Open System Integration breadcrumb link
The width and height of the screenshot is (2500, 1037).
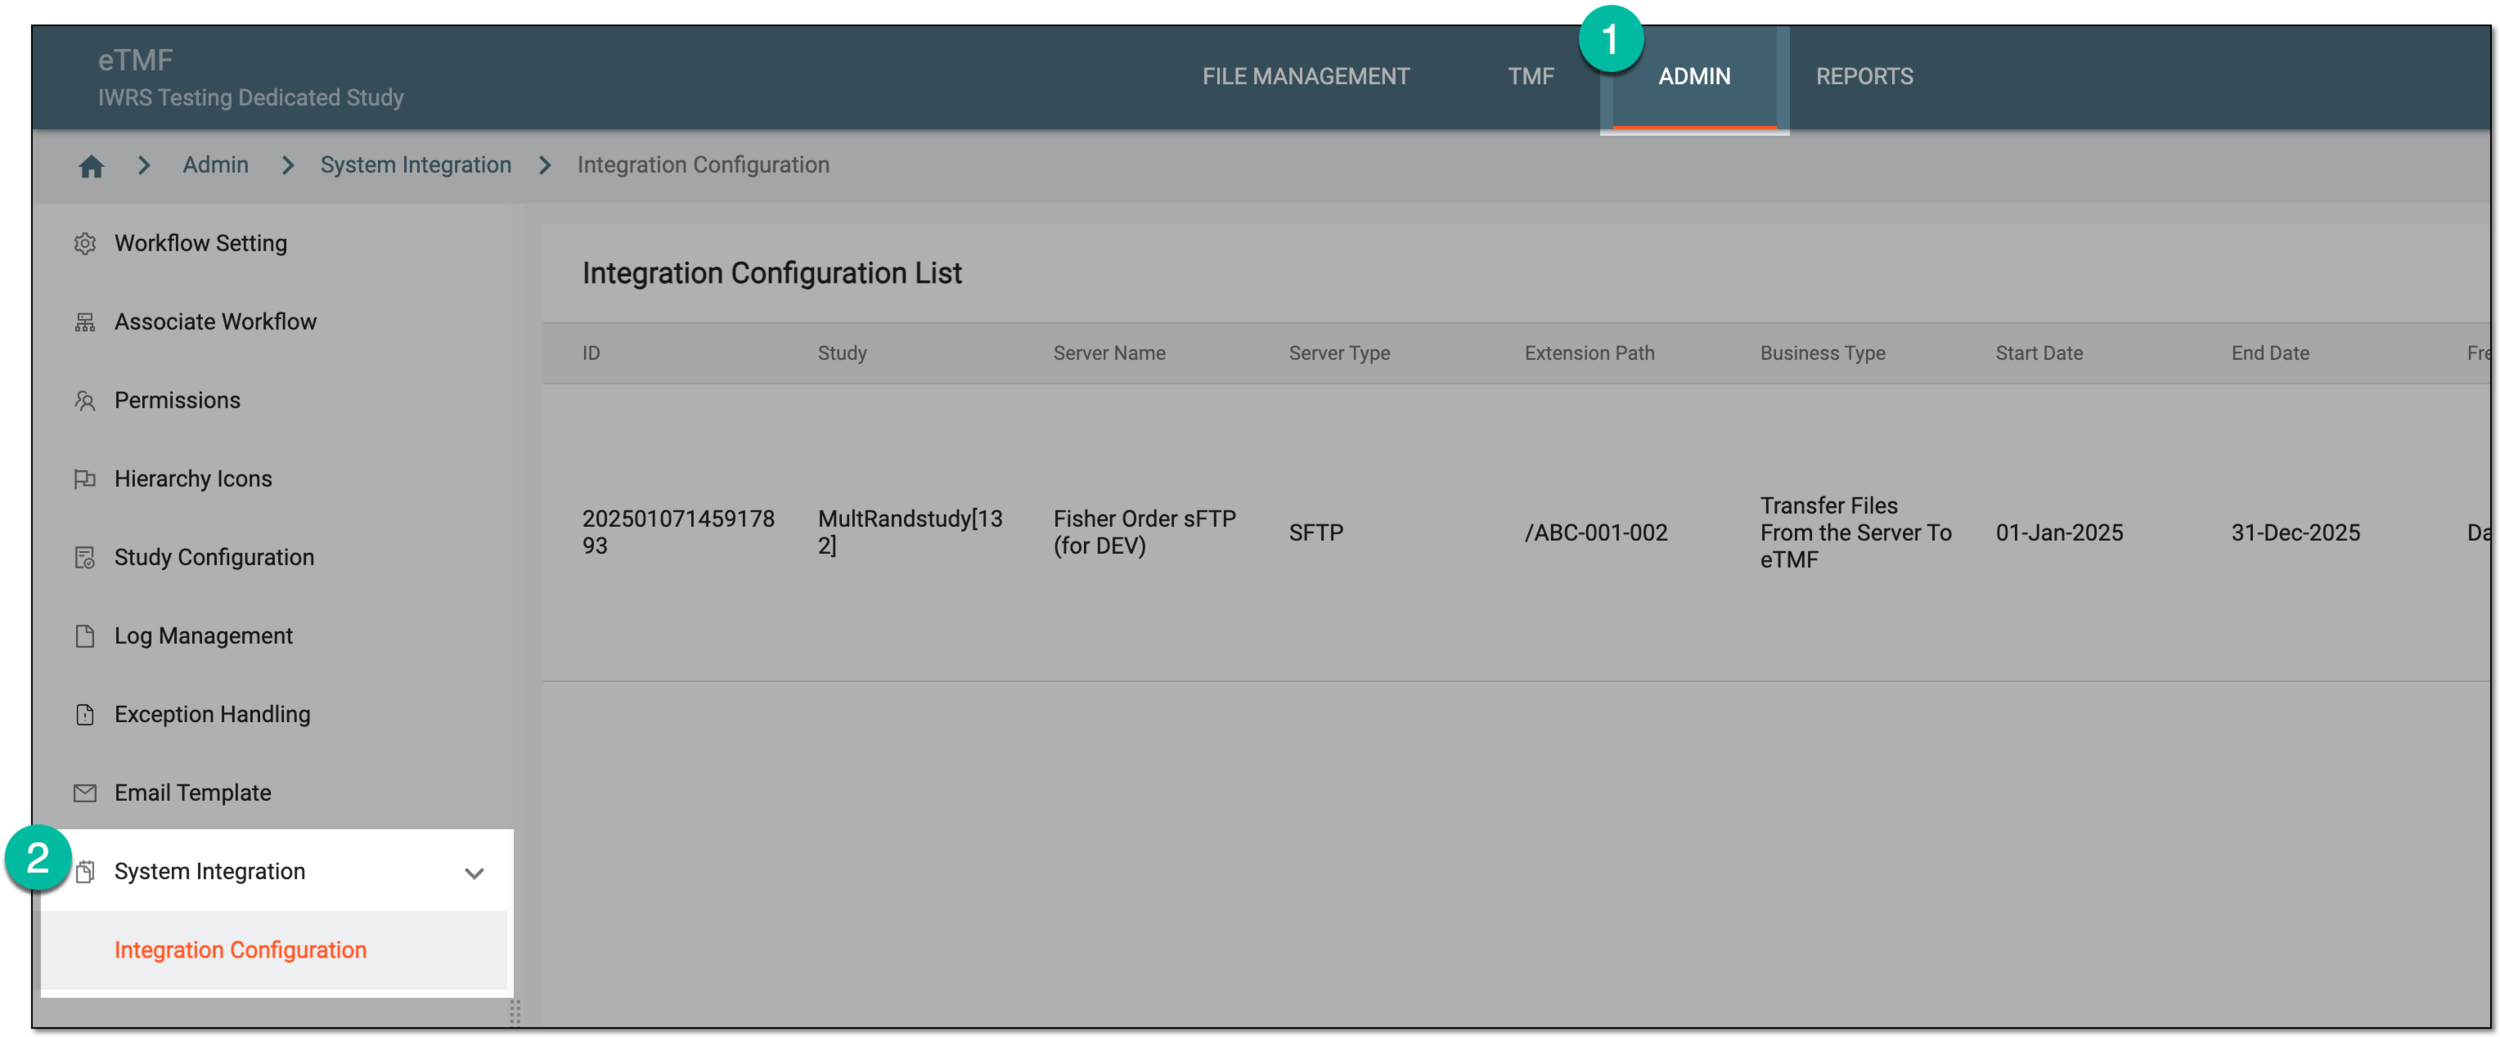tap(415, 165)
